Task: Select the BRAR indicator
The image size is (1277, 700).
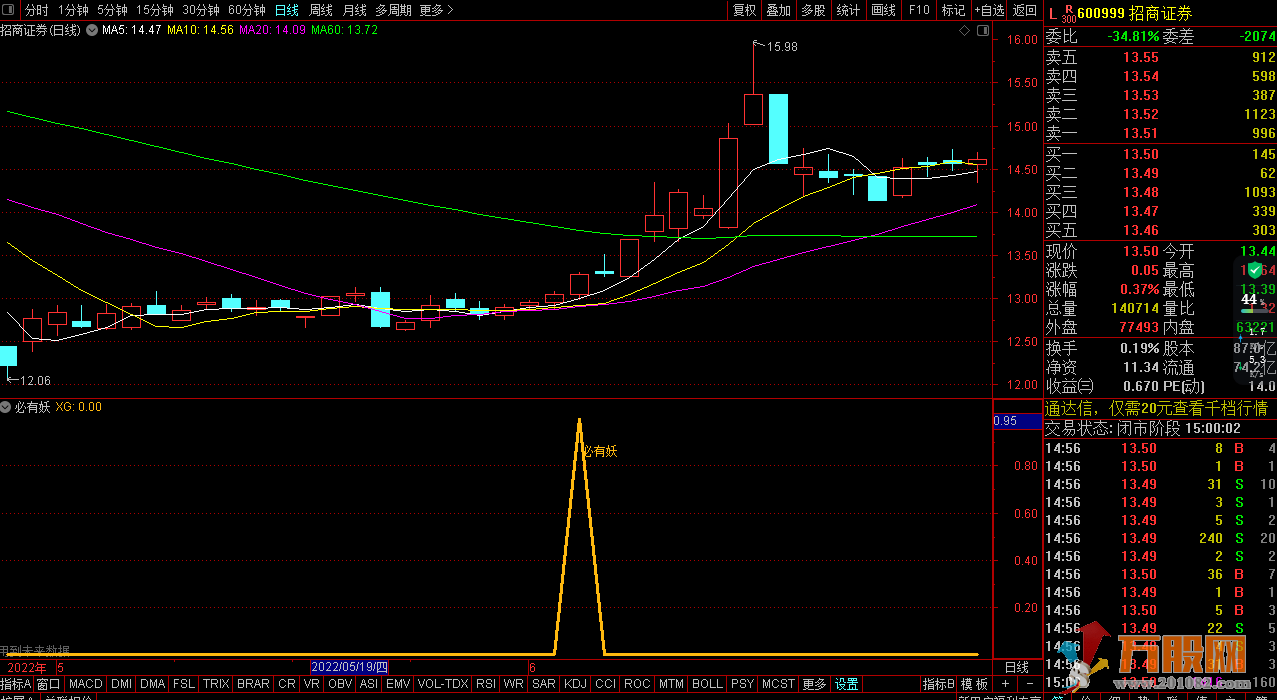Action: [253, 684]
